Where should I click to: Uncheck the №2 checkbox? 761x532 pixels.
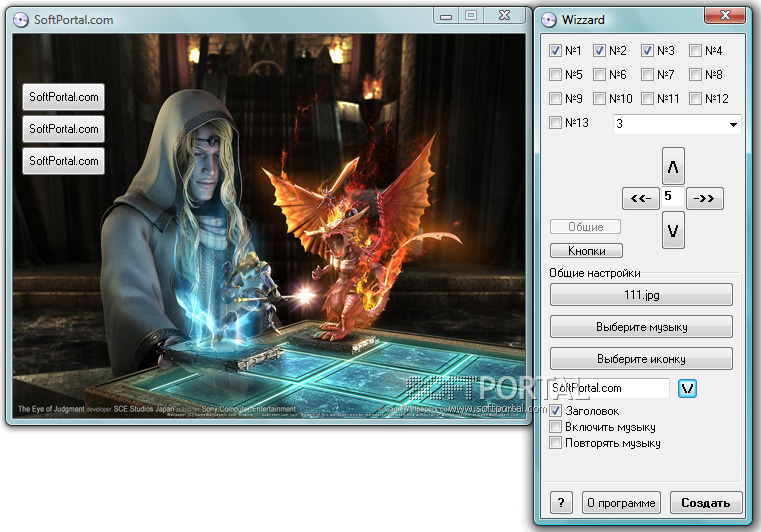coord(599,50)
